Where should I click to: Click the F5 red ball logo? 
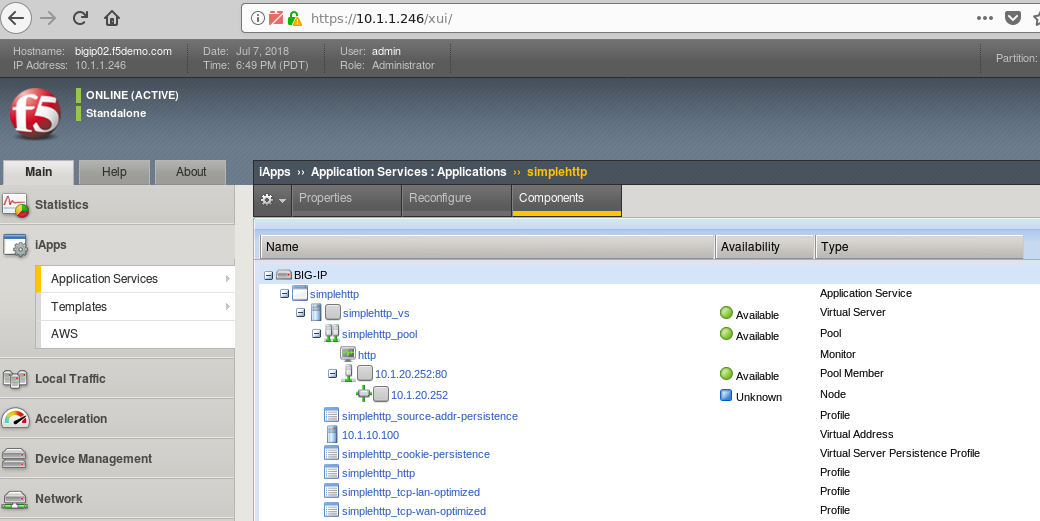(x=35, y=113)
